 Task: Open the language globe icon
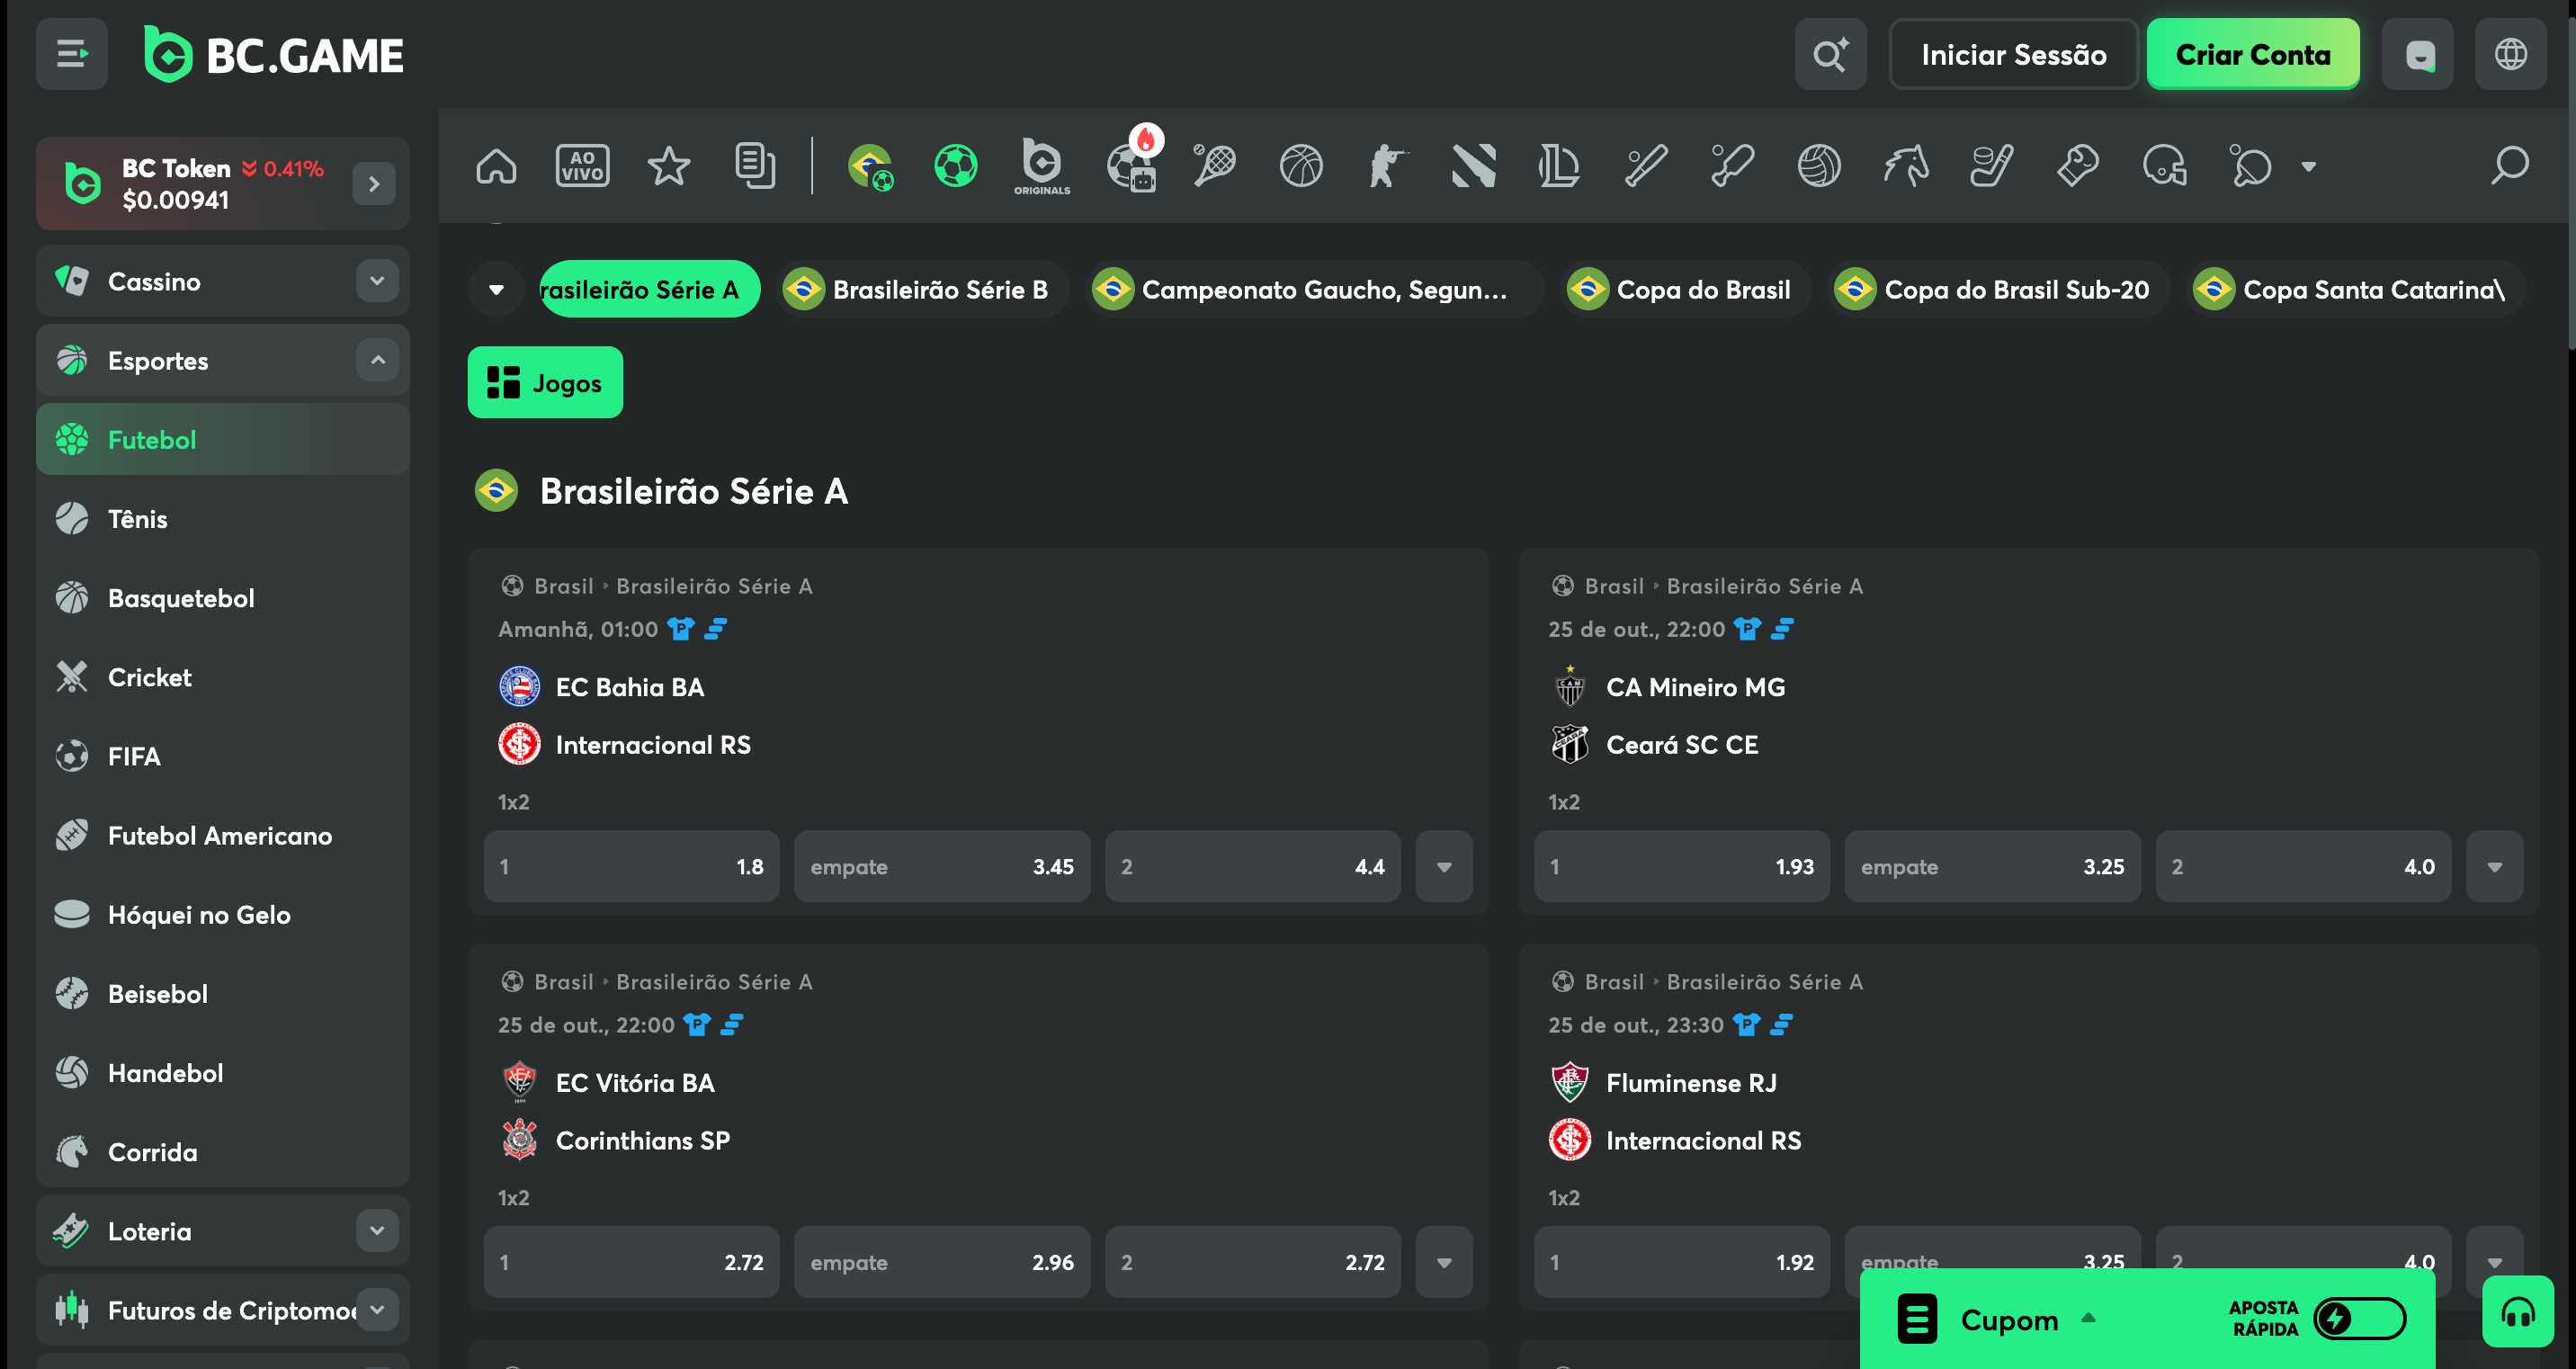click(x=2510, y=54)
